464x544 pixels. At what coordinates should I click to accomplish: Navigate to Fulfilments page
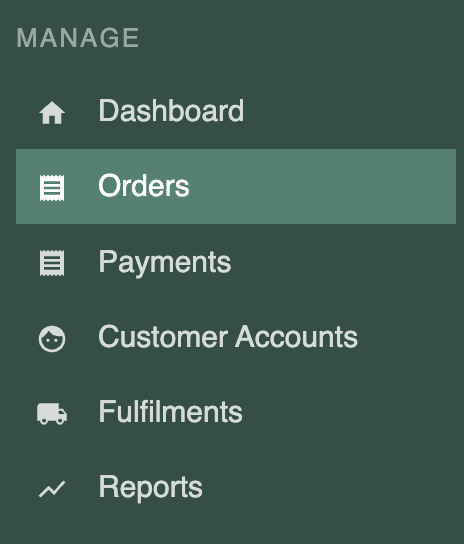[x=236, y=412]
